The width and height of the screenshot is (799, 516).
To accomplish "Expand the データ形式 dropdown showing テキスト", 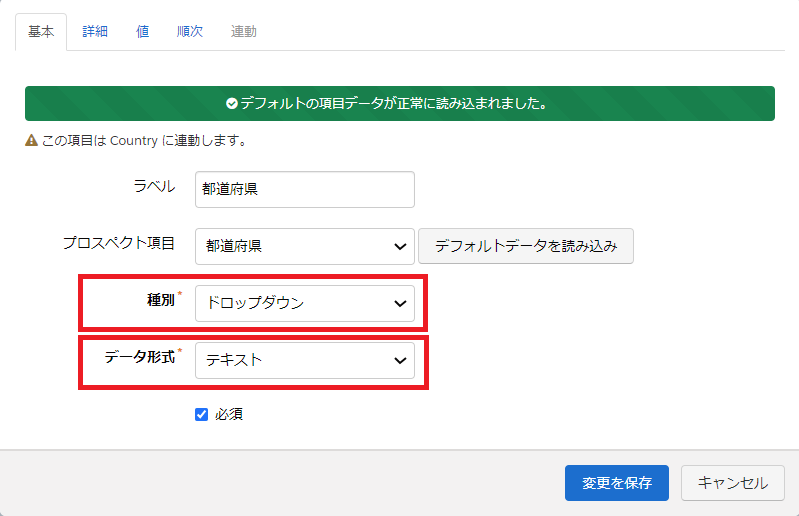I will coord(305,361).
